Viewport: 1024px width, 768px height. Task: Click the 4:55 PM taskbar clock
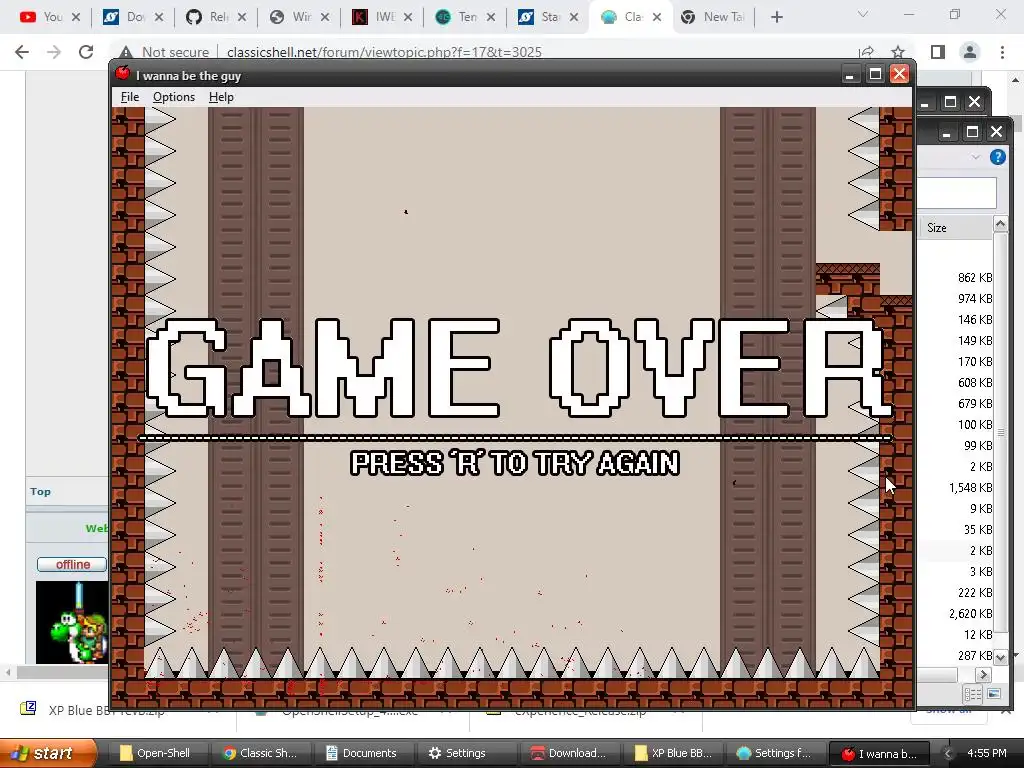point(986,753)
